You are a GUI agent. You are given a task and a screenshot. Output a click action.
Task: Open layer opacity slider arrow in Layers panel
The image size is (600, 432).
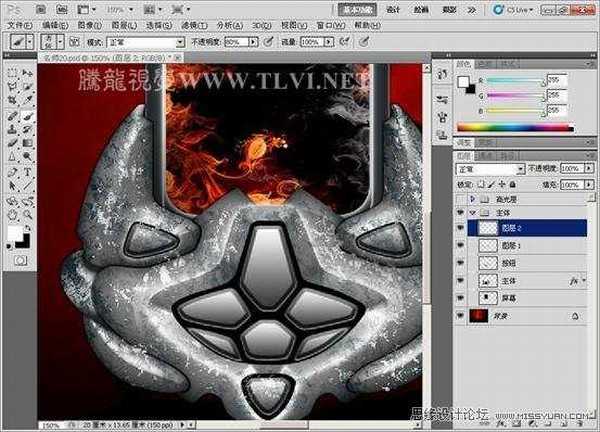pyautogui.click(x=589, y=168)
